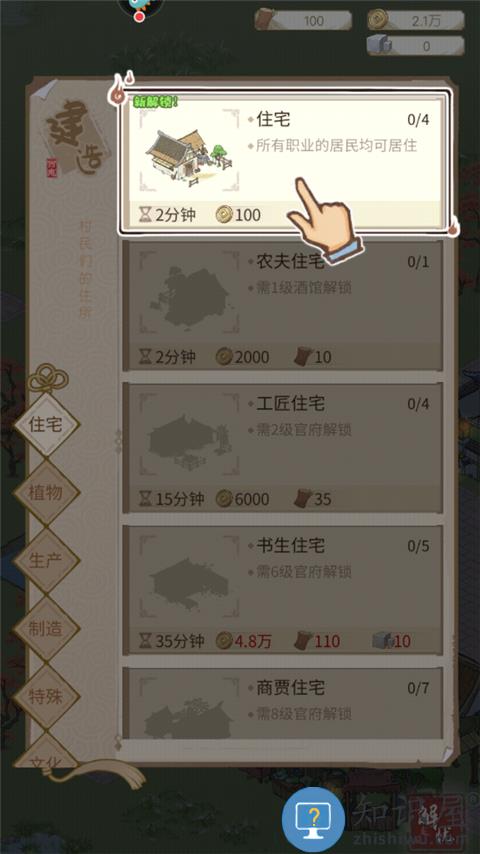Image resolution: width=480 pixels, height=854 pixels.
Task: Tap the locked 农夫住宅 card
Action: pos(282,306)
